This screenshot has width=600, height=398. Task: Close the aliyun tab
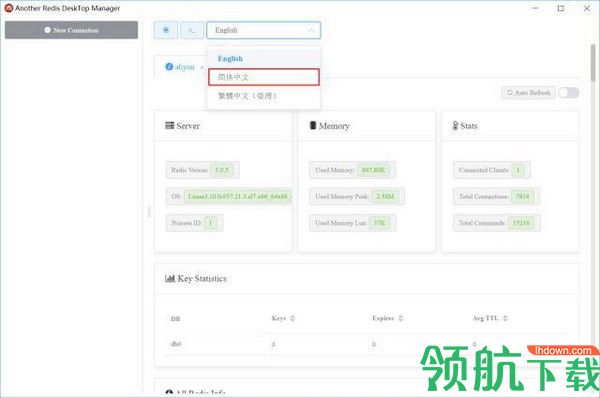tap(202, 67)
